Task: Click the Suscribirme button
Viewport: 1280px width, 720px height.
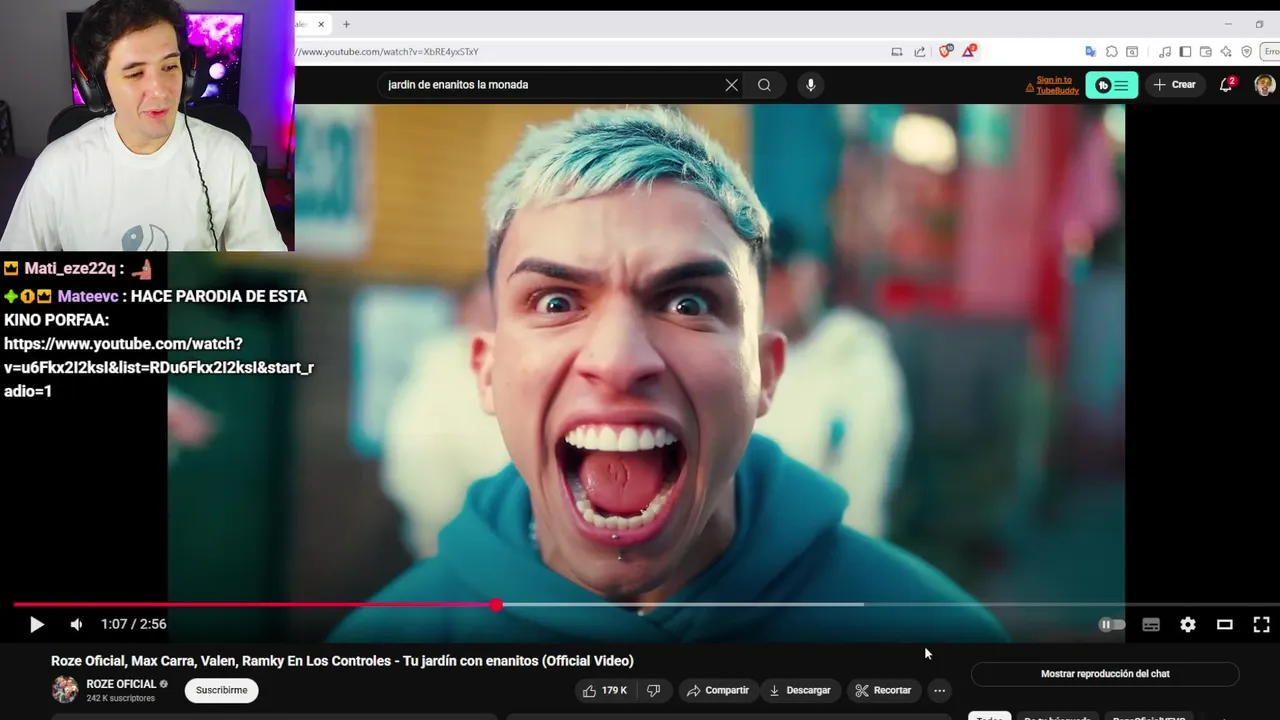Action: pos(221,690)
